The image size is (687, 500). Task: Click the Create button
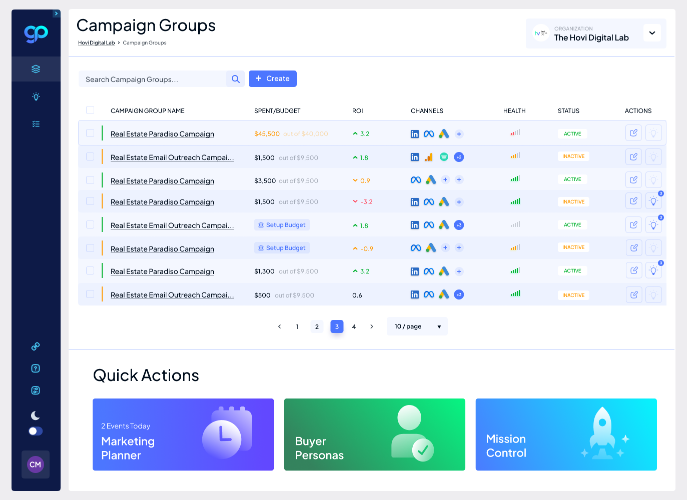(273, 79)
